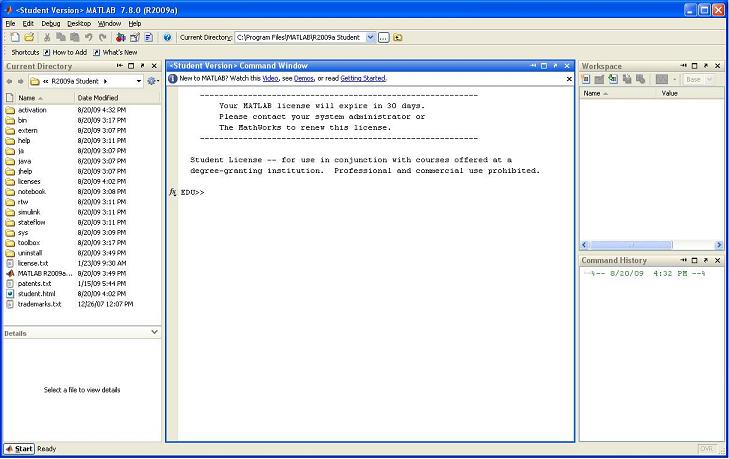Click the Undo arrow icon
Viewport: 729px width, 459px height.
tap(88, 37)
